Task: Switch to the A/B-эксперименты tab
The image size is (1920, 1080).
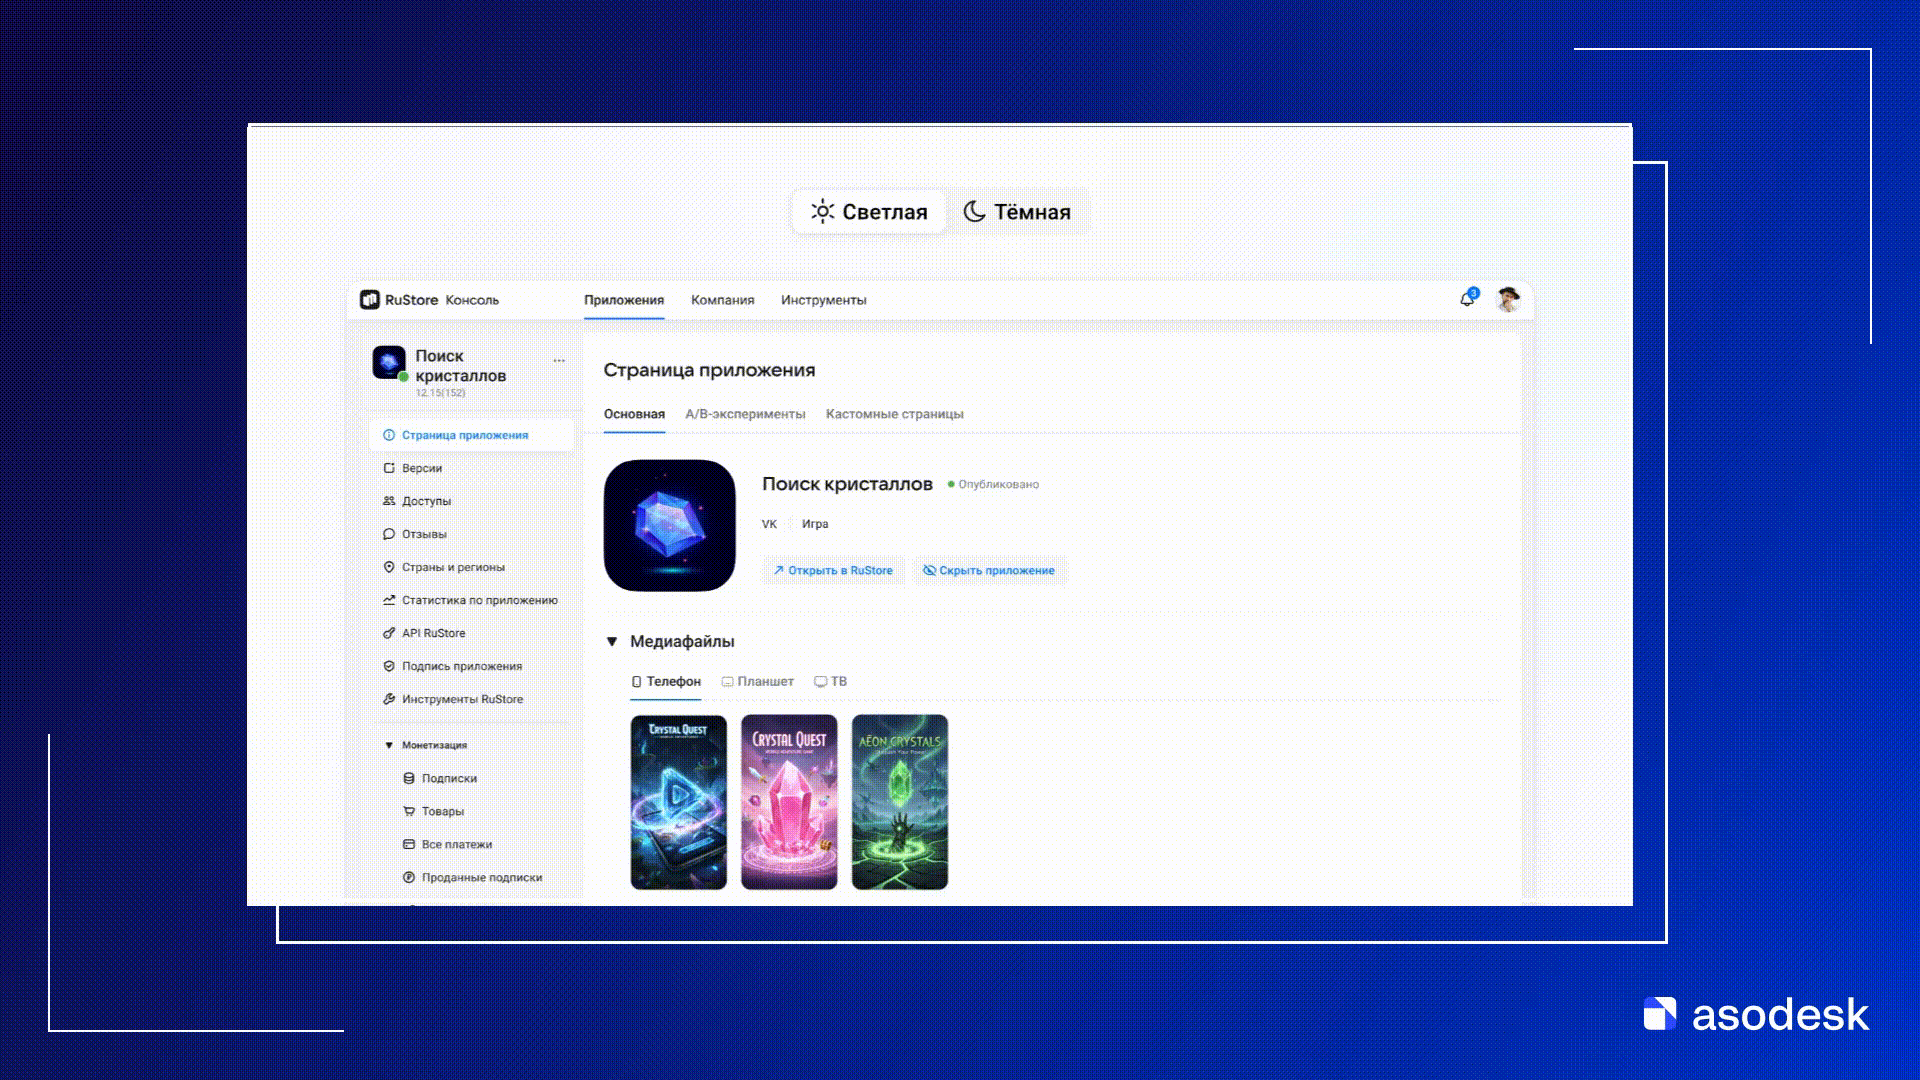Action: [745, 414]
